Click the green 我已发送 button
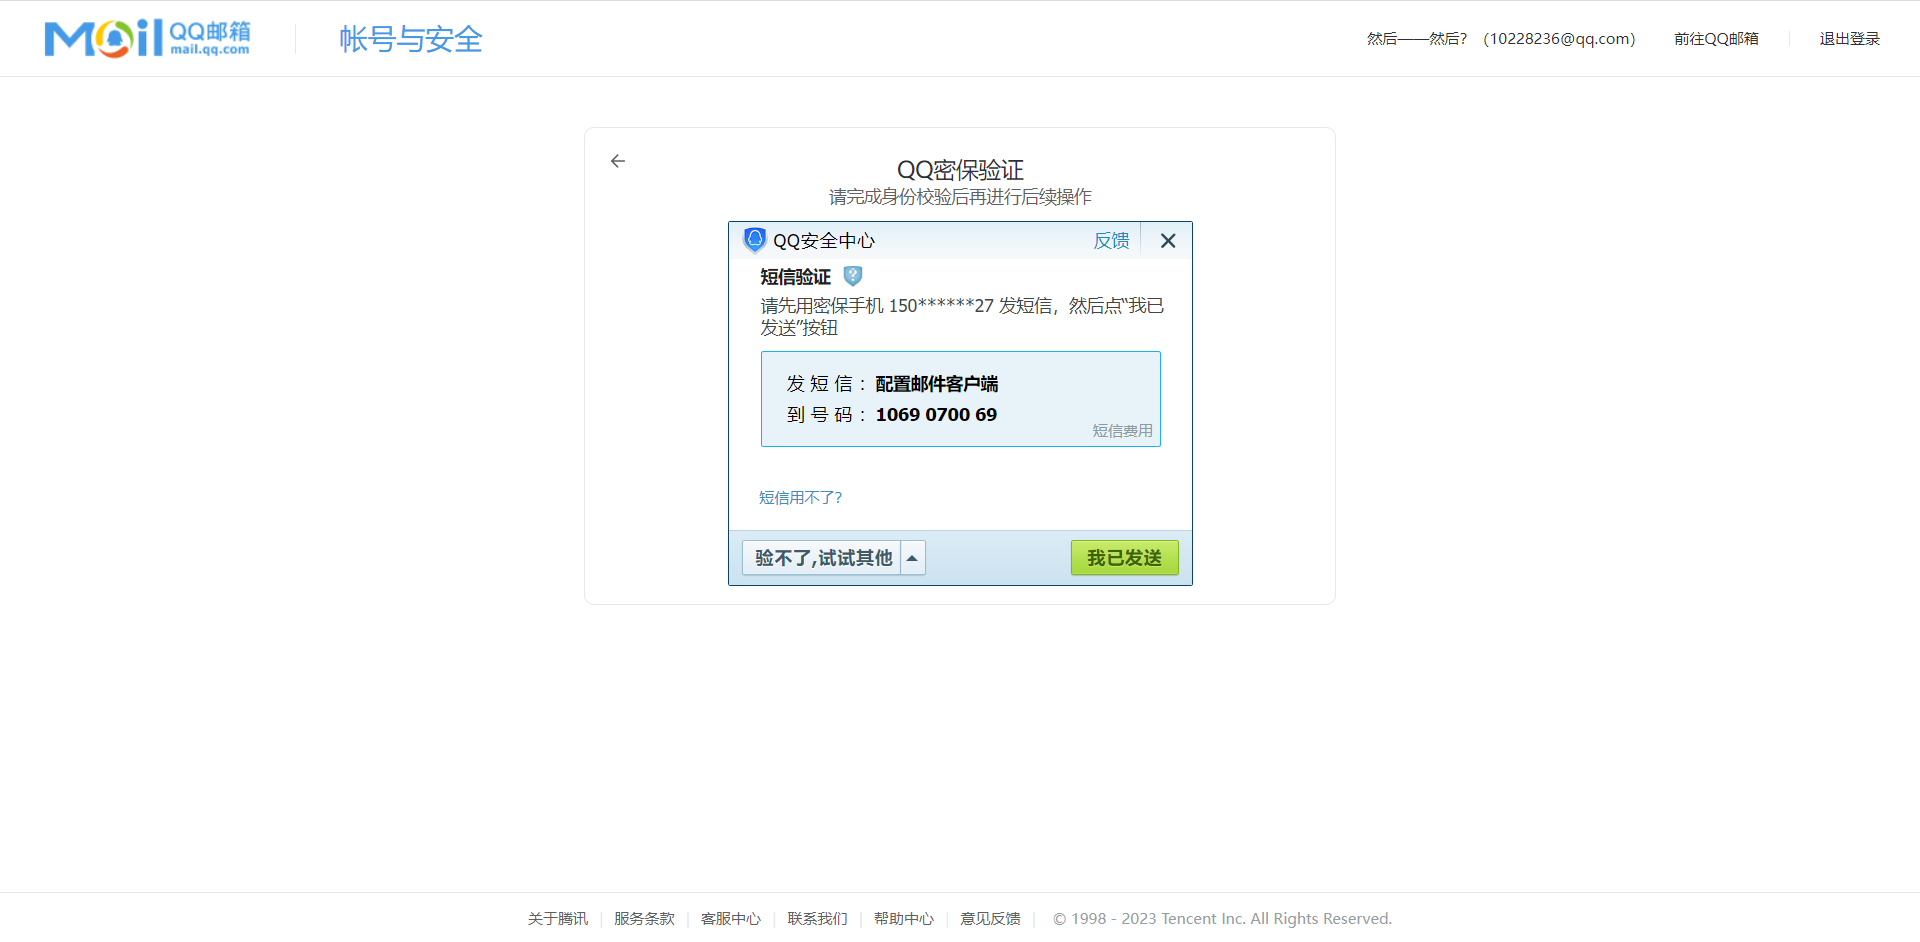This screenshot has height=942, width=1920. (x=1125, y=558)
